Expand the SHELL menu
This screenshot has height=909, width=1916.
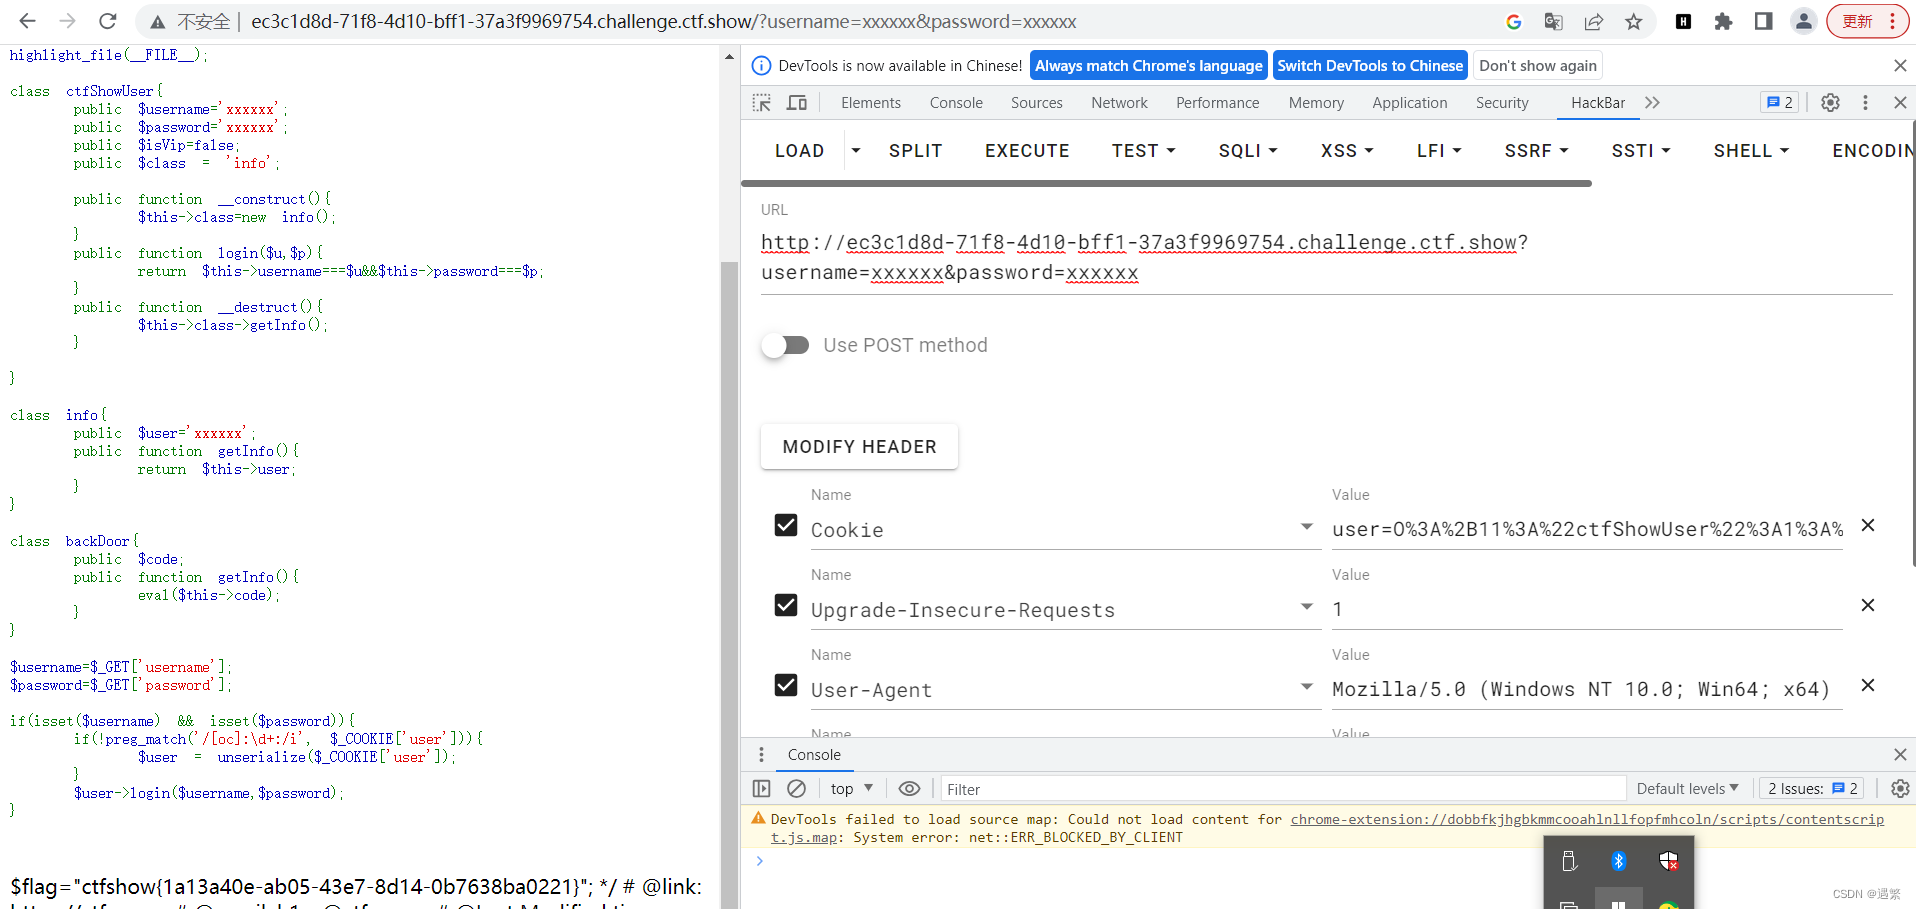pos(1751,151)
